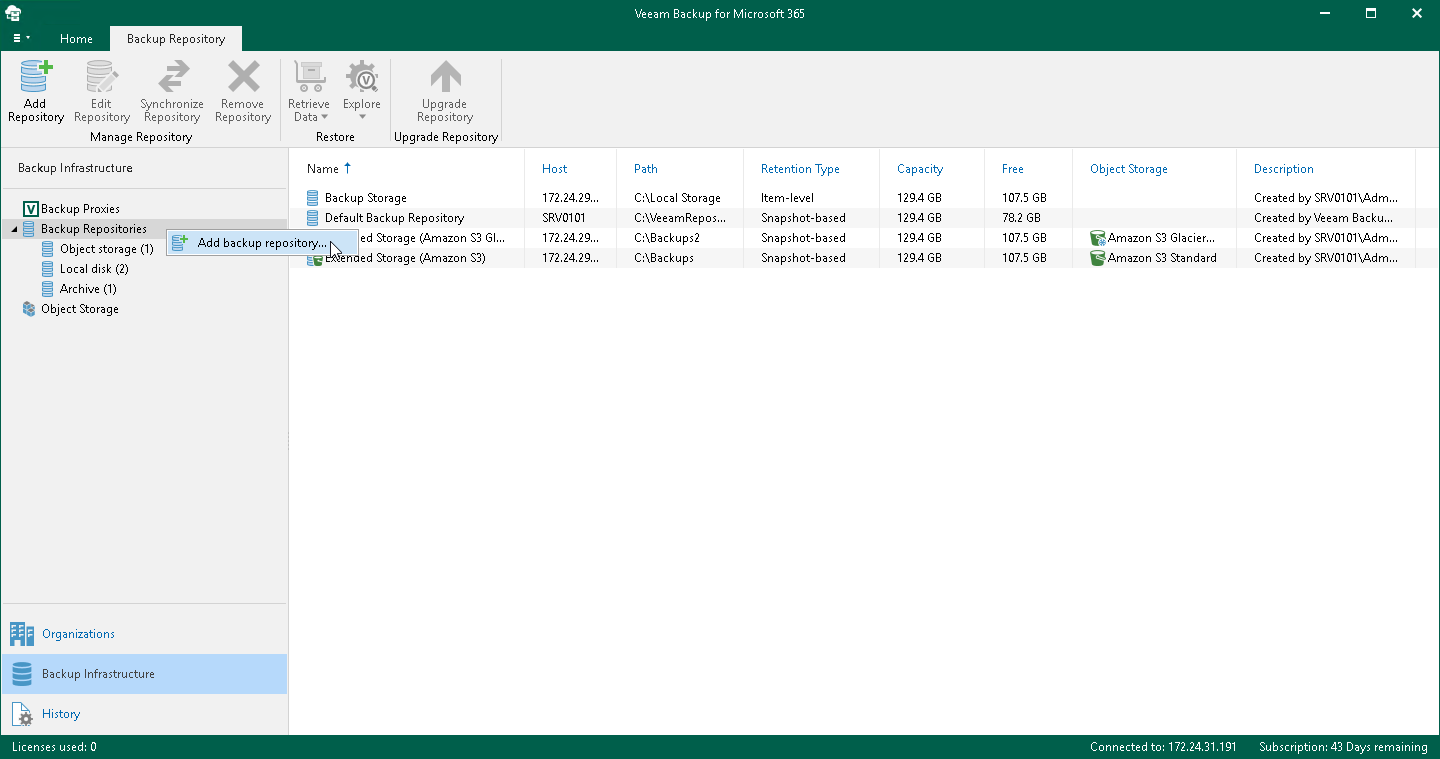
Task: Collapse the Backup Repositories tree node
Action: click(14, 229)
